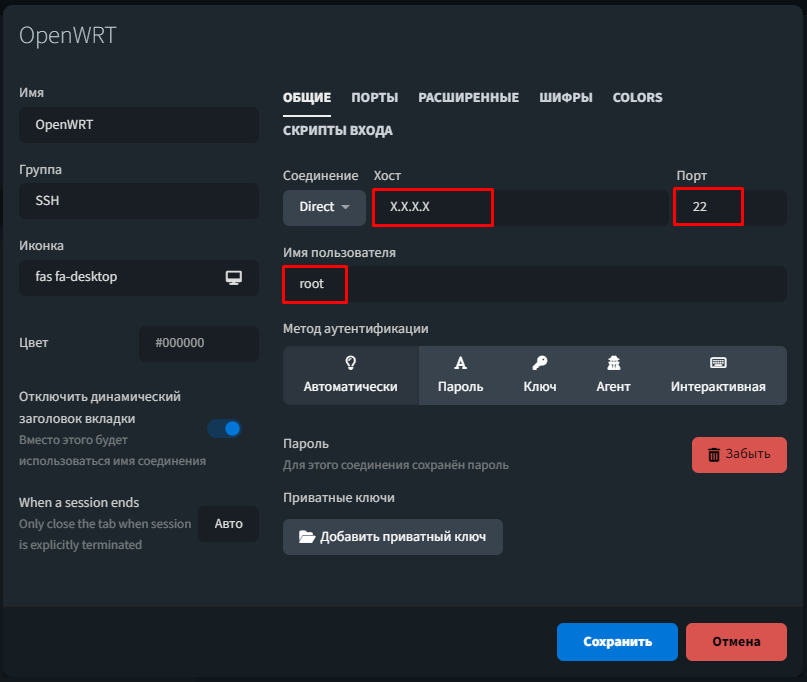Click the keyboard icon for Интерактивная
Viewport: 807px width, 682px height.
(718, 363)
